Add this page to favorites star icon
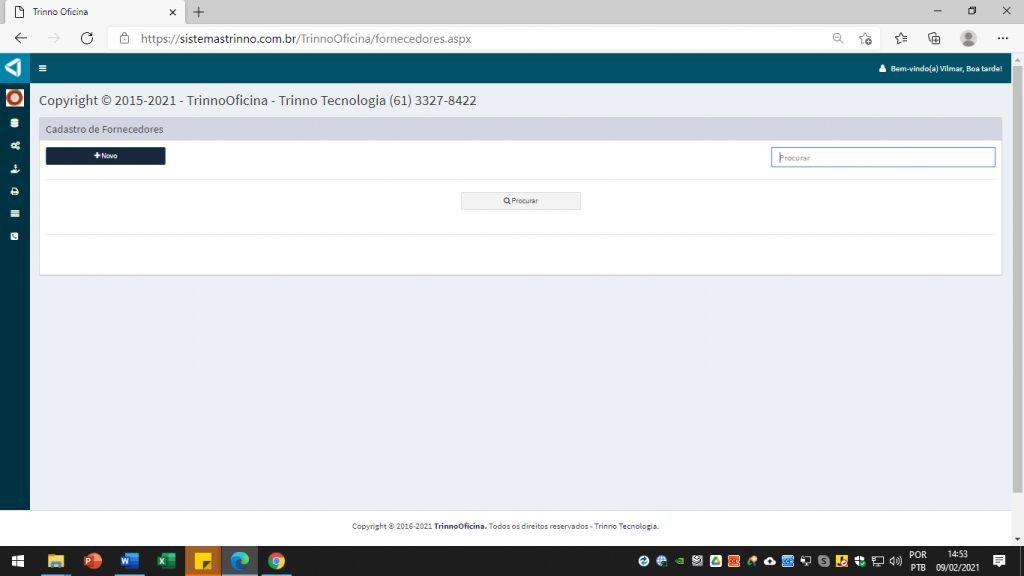This screenshot has height=576, width=1024. [866, 39]
